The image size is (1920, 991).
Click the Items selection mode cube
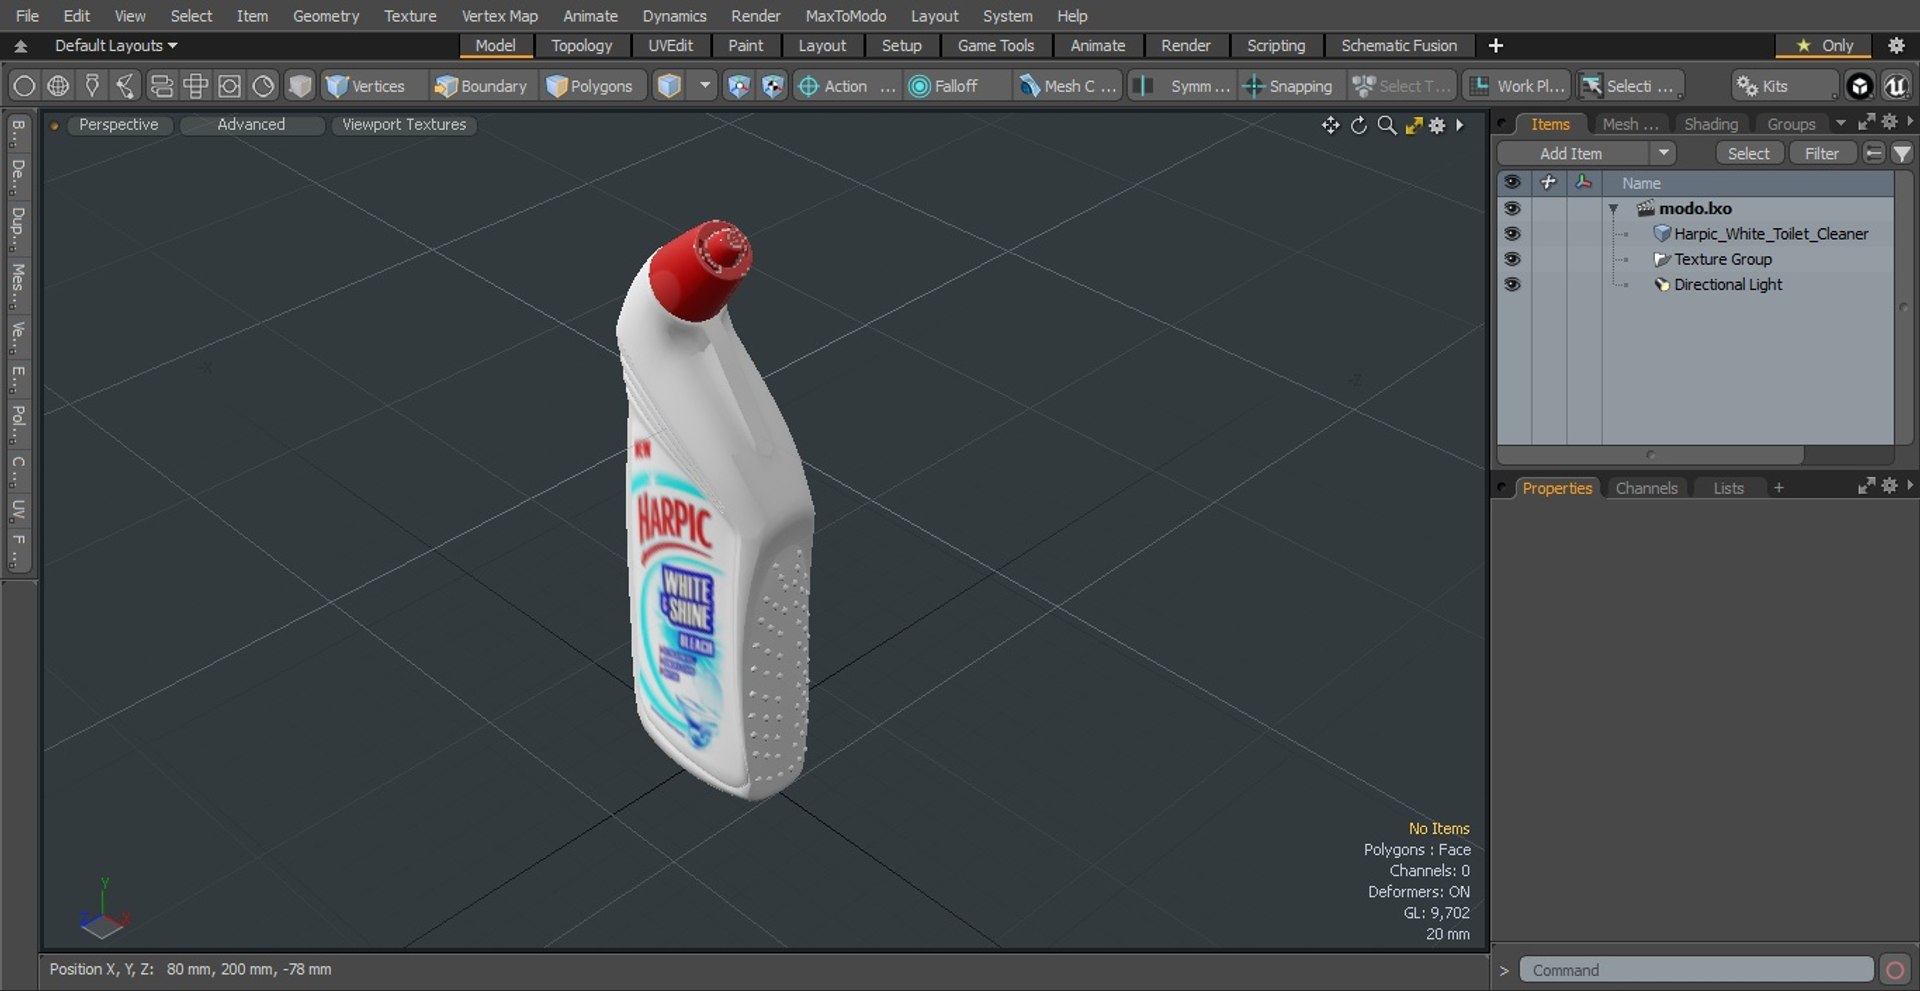coord(669,86)
